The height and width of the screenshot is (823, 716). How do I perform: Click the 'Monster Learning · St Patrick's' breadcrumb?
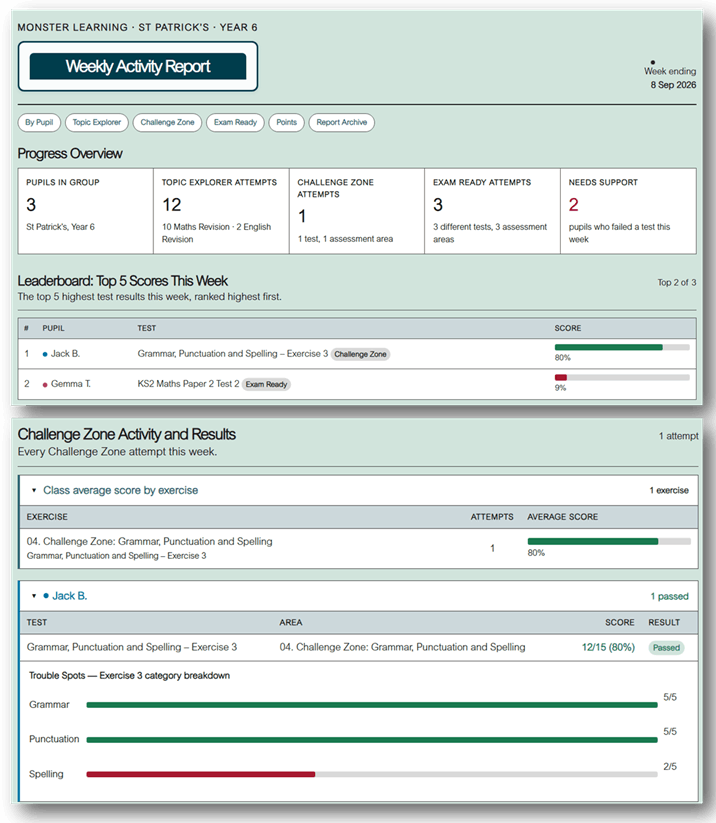[138, 27]
